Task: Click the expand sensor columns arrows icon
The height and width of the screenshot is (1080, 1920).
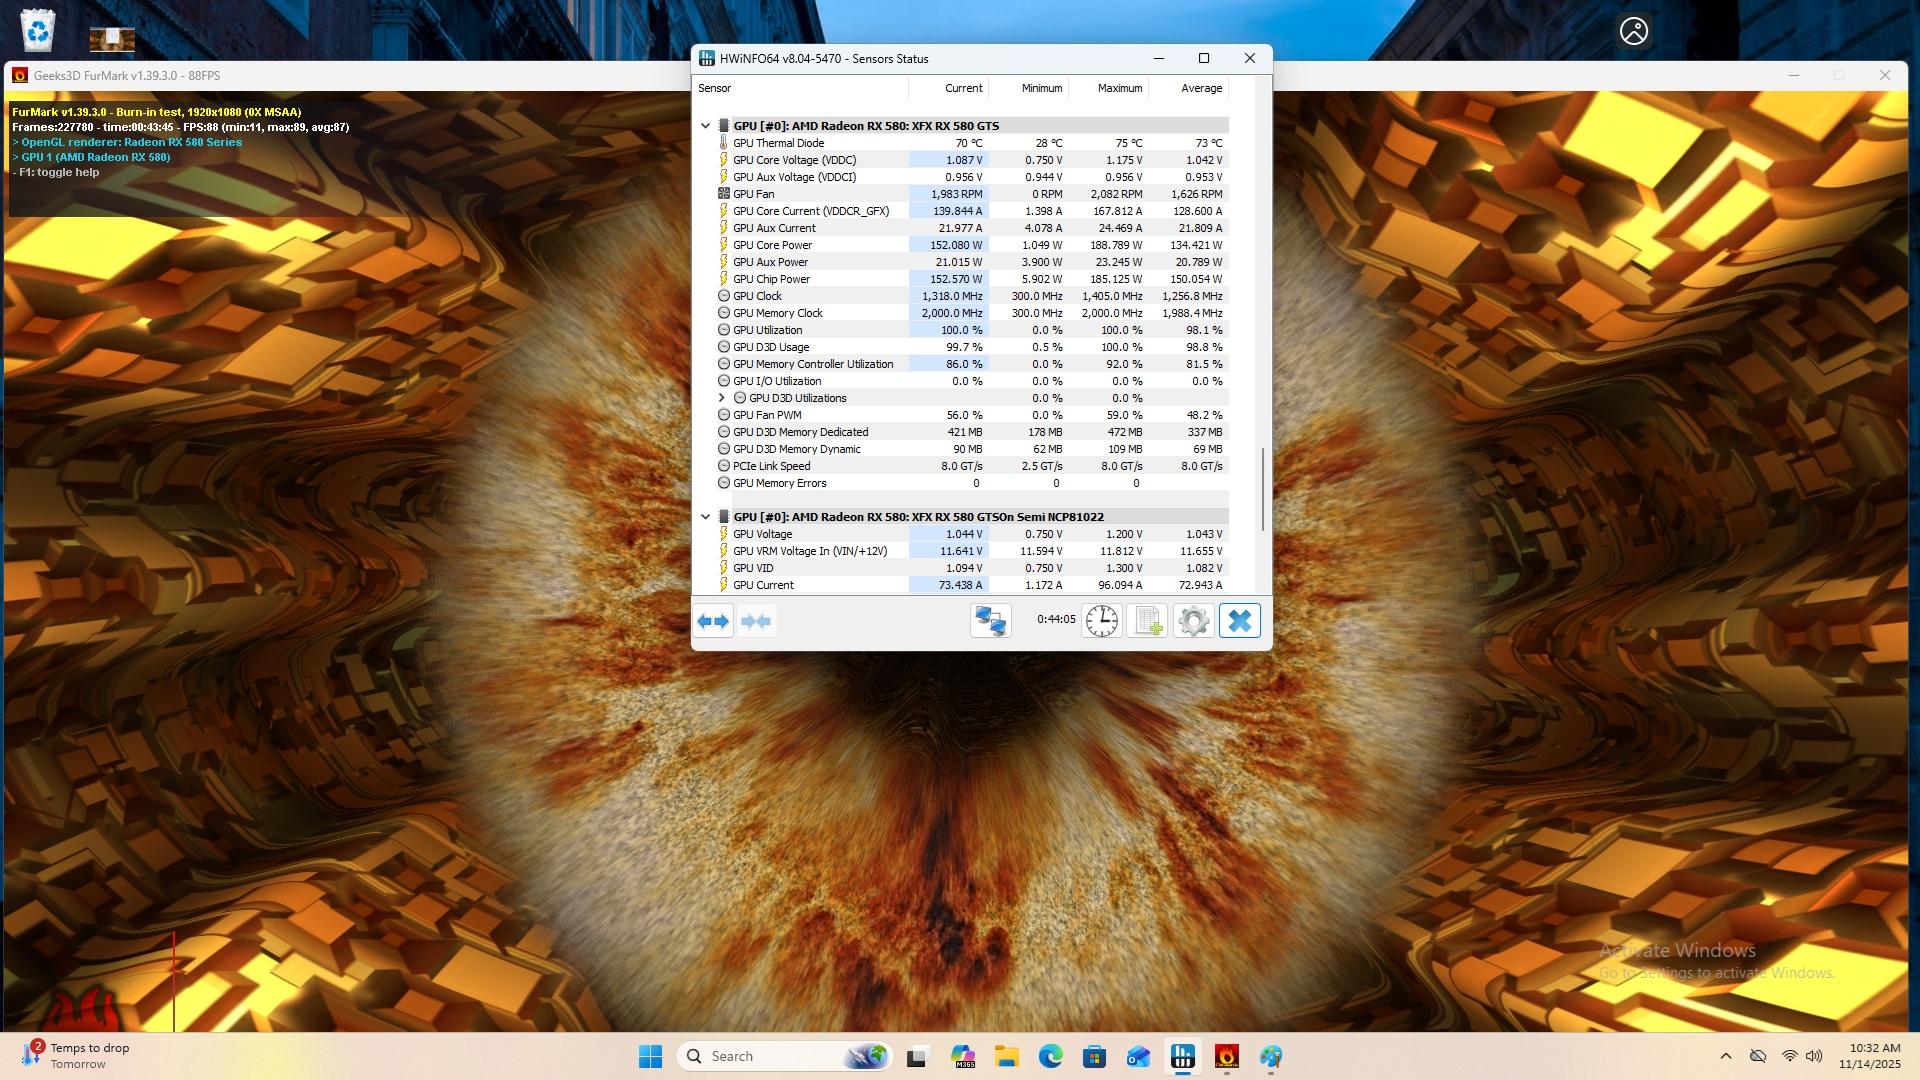Action: tap(714, 621)
